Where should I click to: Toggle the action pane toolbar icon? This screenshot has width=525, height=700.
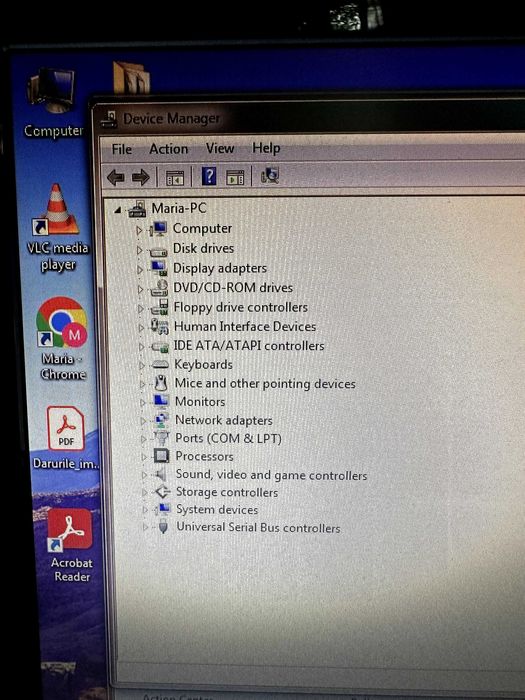(235, 177)
